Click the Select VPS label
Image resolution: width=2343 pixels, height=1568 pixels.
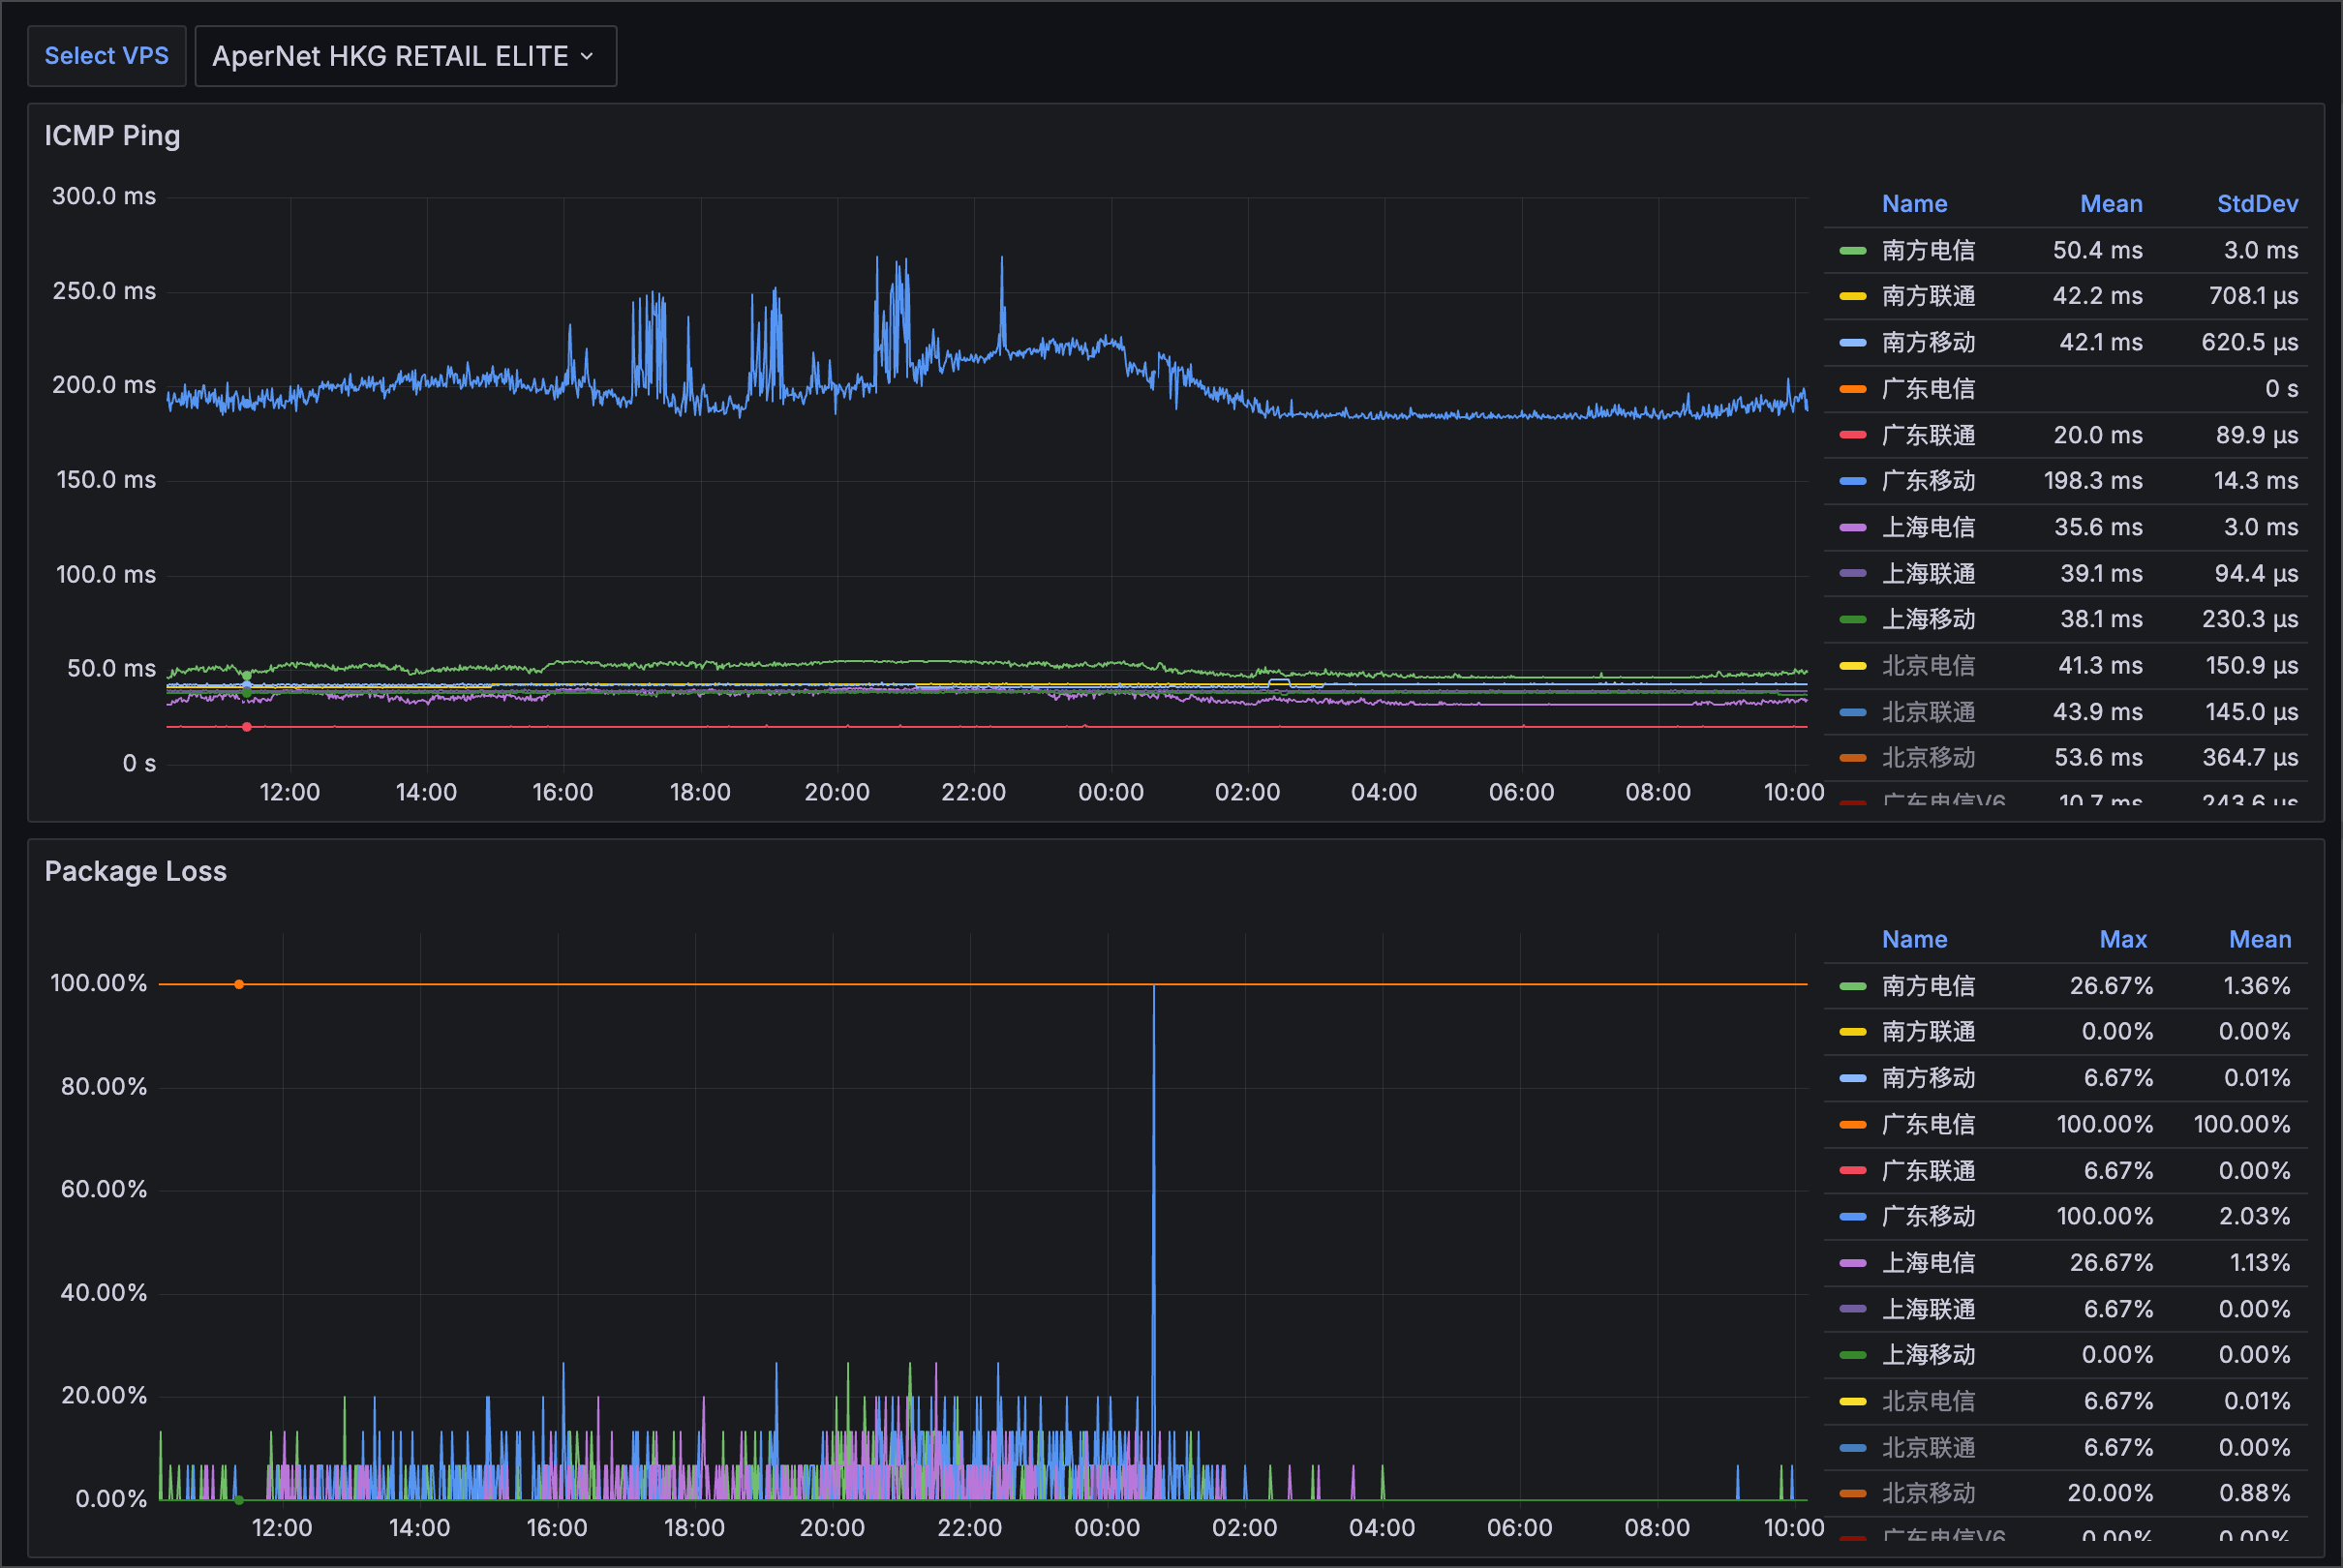click(106, 56)
